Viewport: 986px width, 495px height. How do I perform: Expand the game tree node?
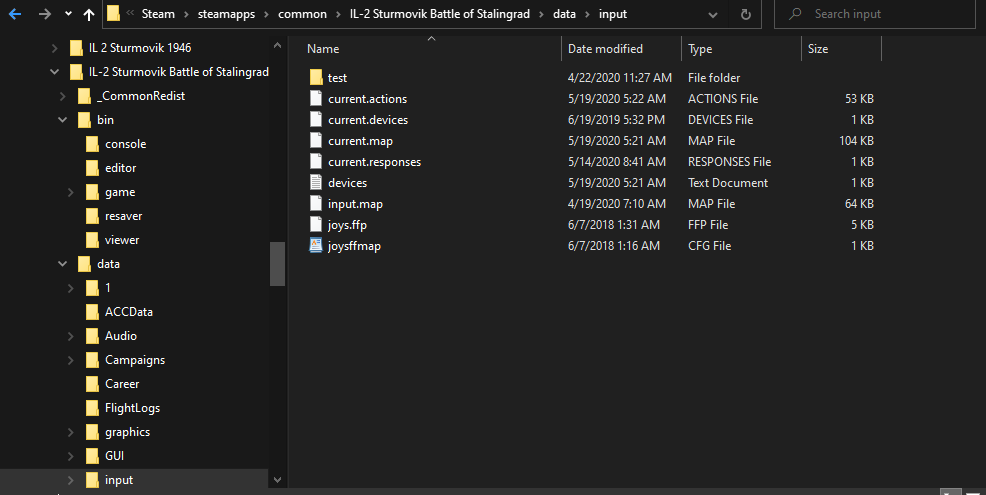[70, 192]
